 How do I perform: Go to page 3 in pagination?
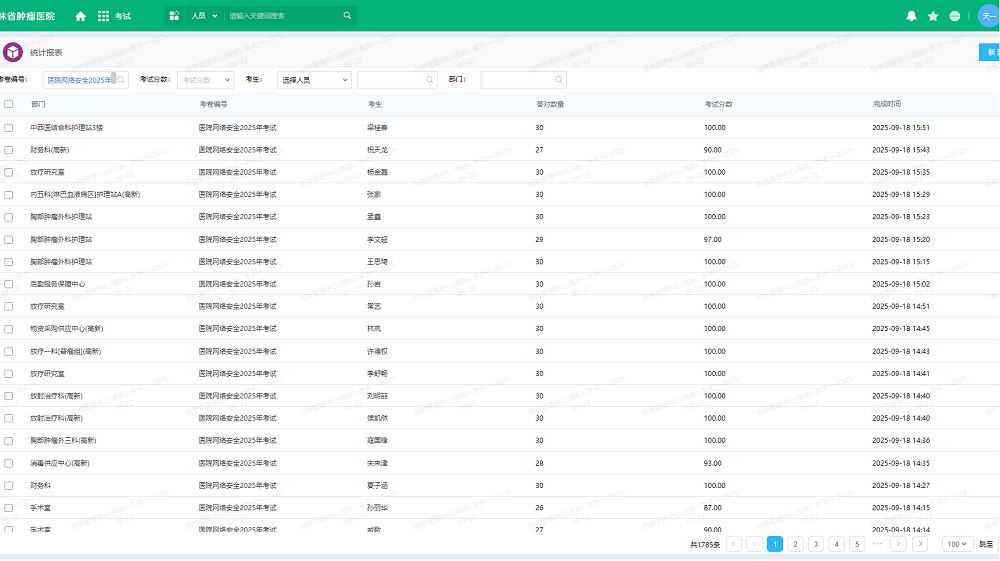click(x=816, y=544)
